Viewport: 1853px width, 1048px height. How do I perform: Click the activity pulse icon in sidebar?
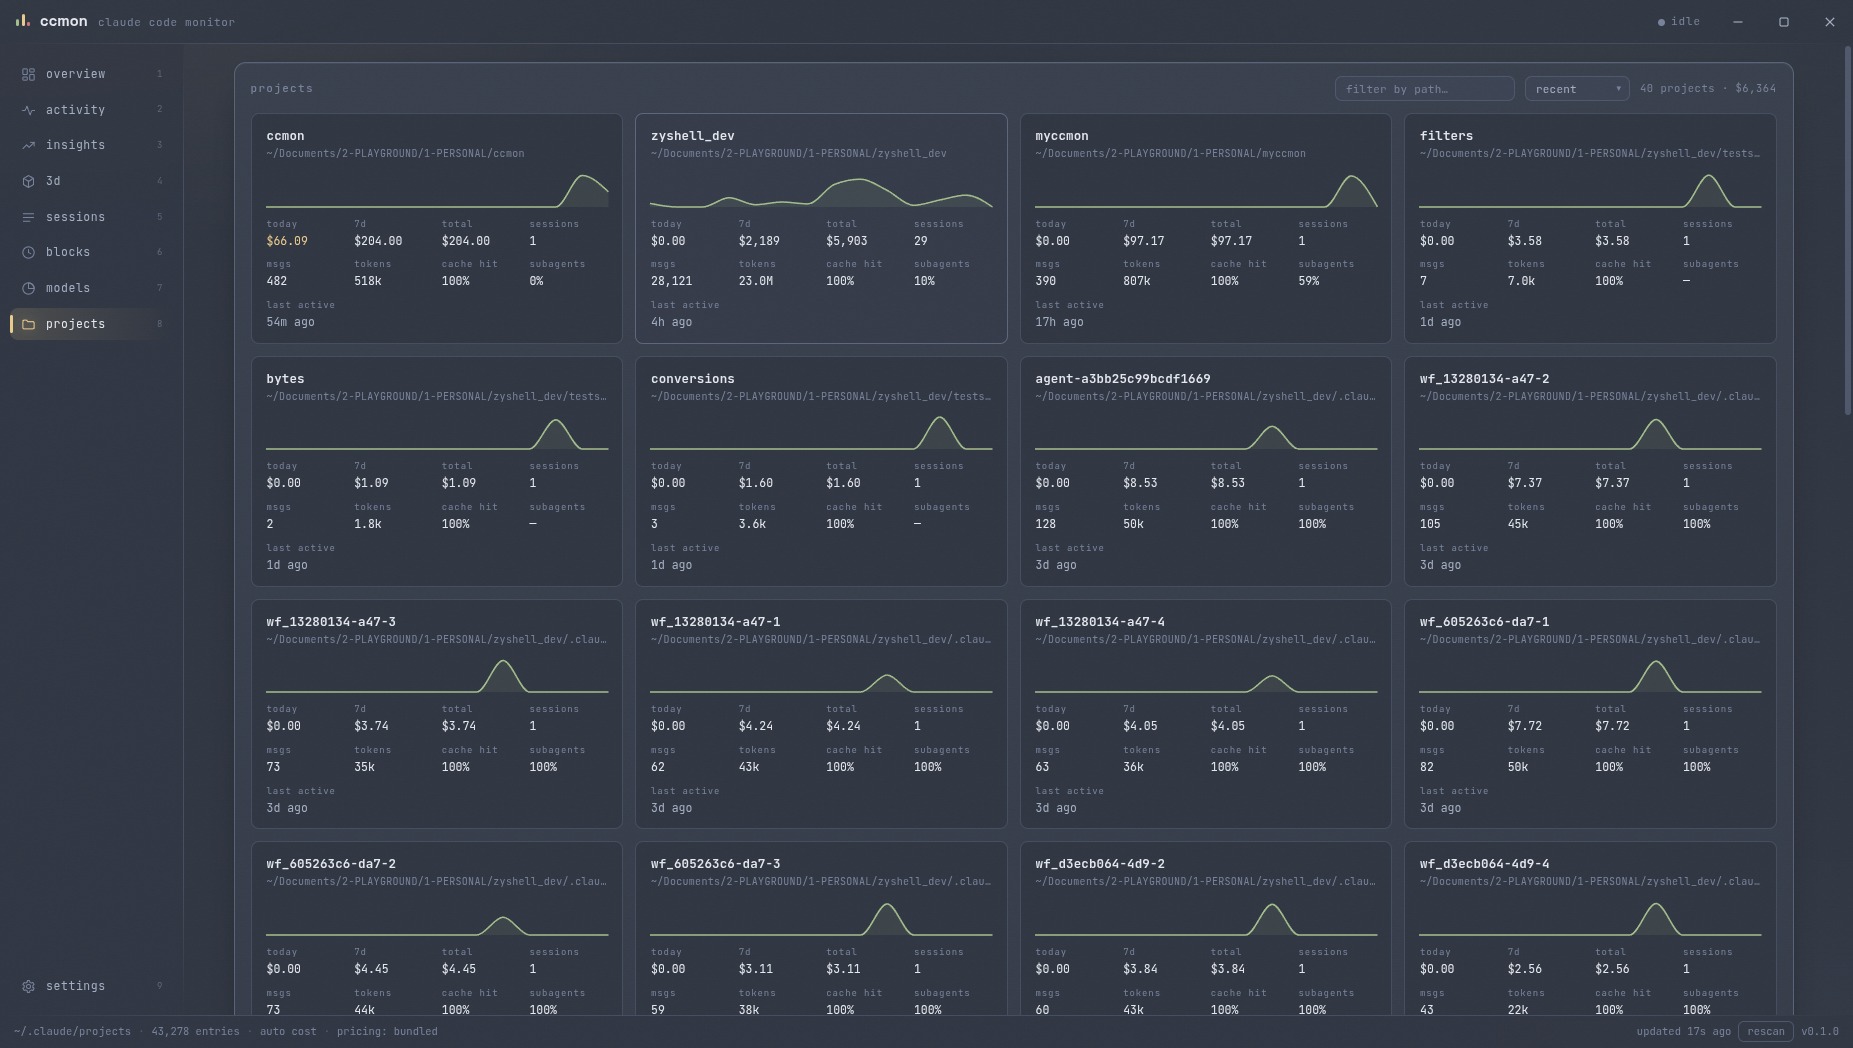click(28, 110)
